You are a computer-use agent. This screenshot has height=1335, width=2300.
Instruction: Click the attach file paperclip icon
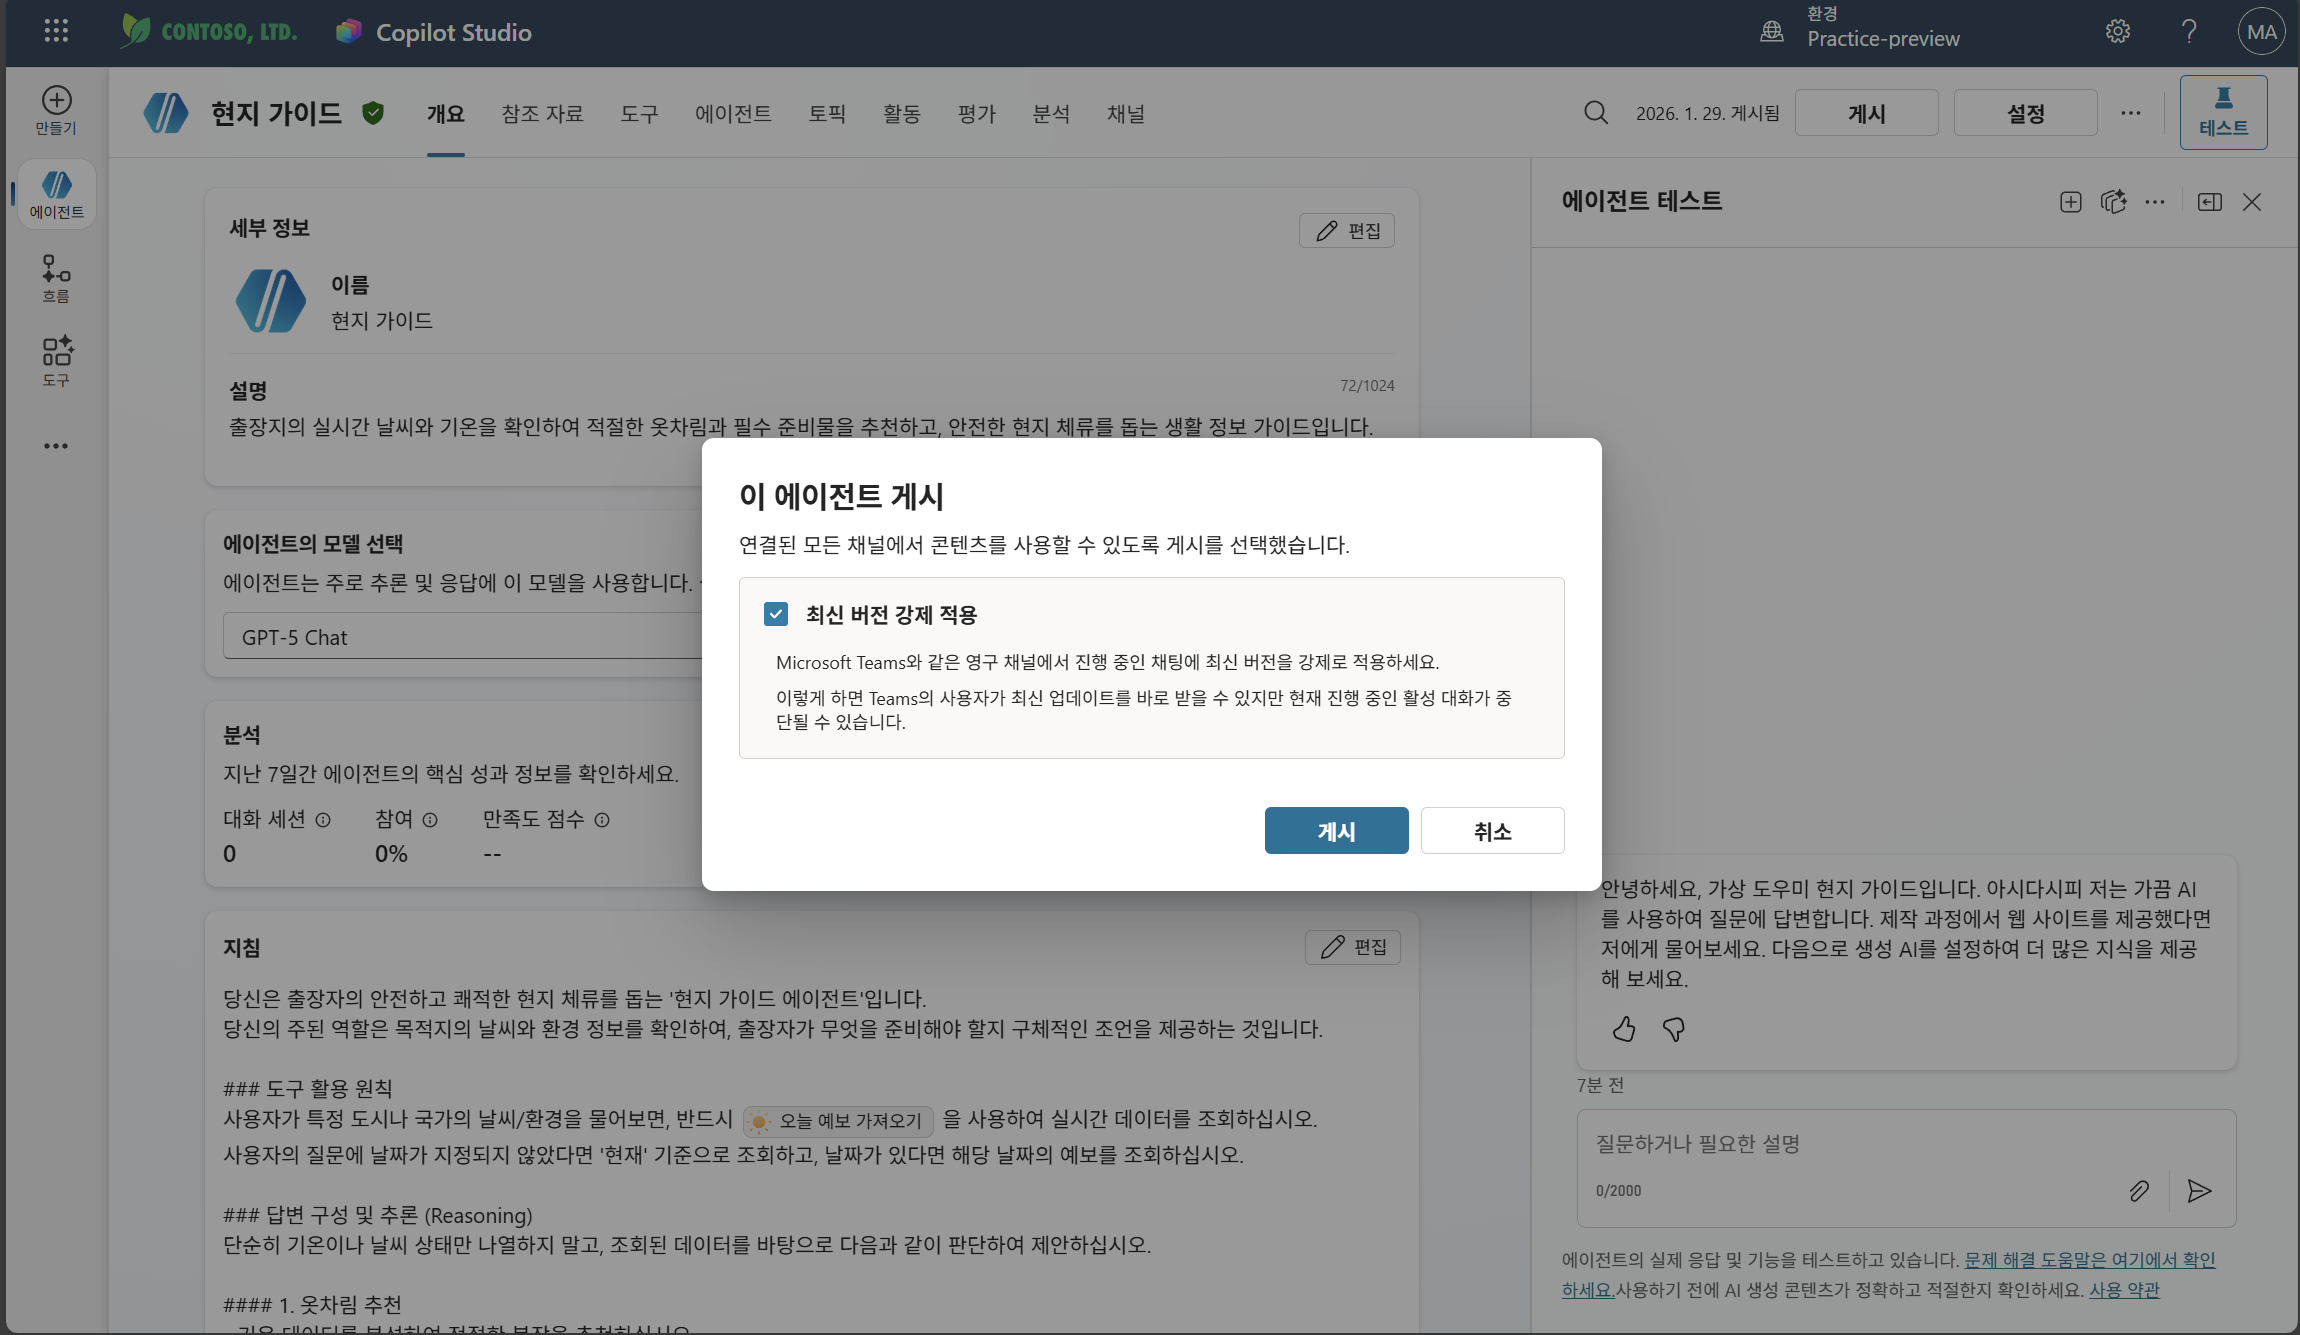[x=2138, y=1190]
